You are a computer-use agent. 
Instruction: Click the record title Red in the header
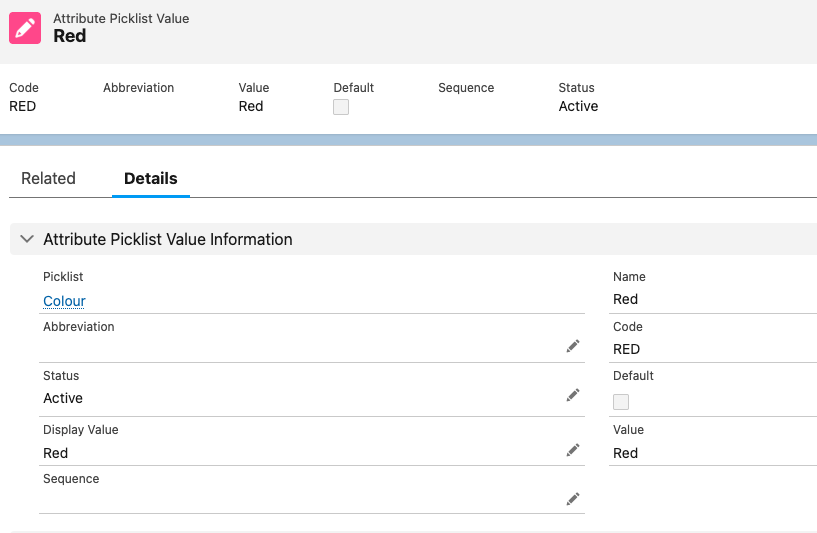tap(70, 36)
